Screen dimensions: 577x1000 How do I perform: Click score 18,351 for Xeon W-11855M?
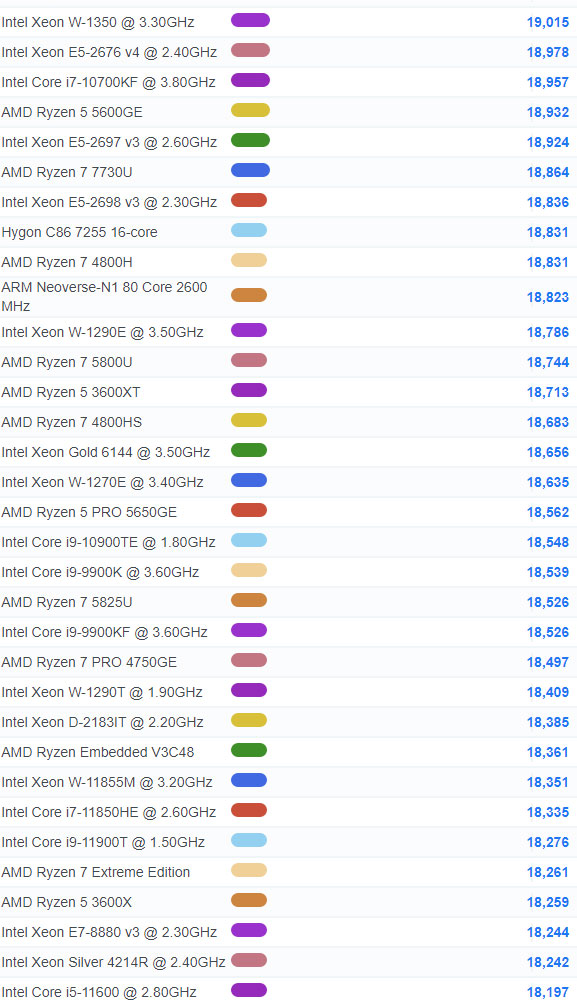(x=548, y=782)
